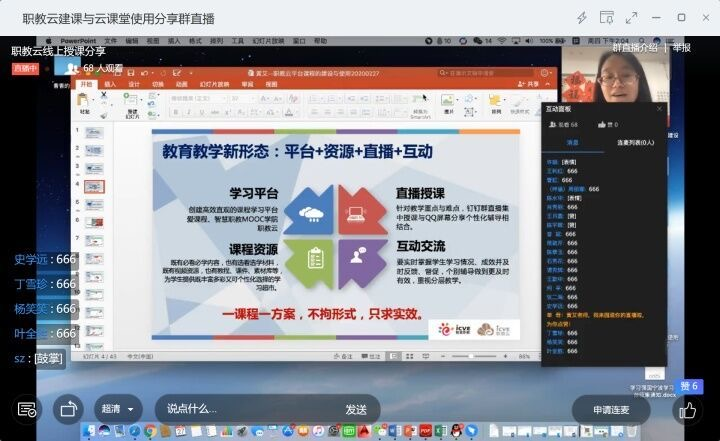The height and width of the screenshot is (441, 720).
Task: Click the 赞 6 likes counter badge
Action: [690, 386]
